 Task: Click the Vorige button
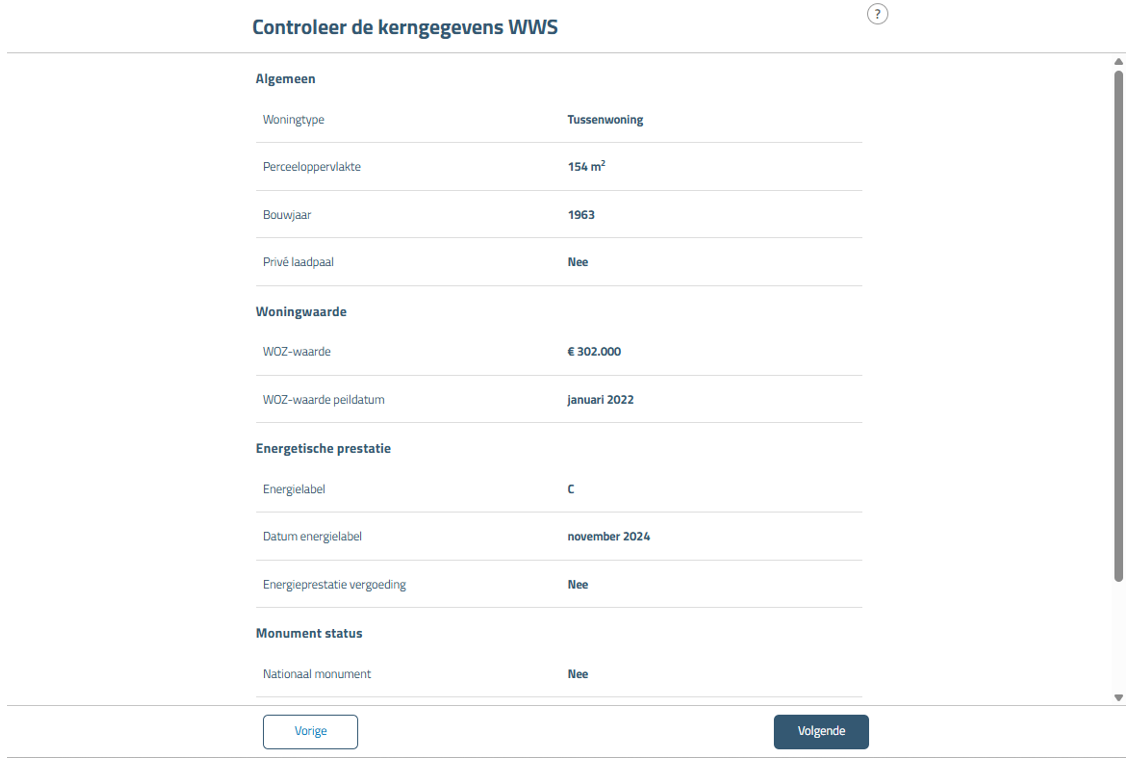click(x=310, y=731)
